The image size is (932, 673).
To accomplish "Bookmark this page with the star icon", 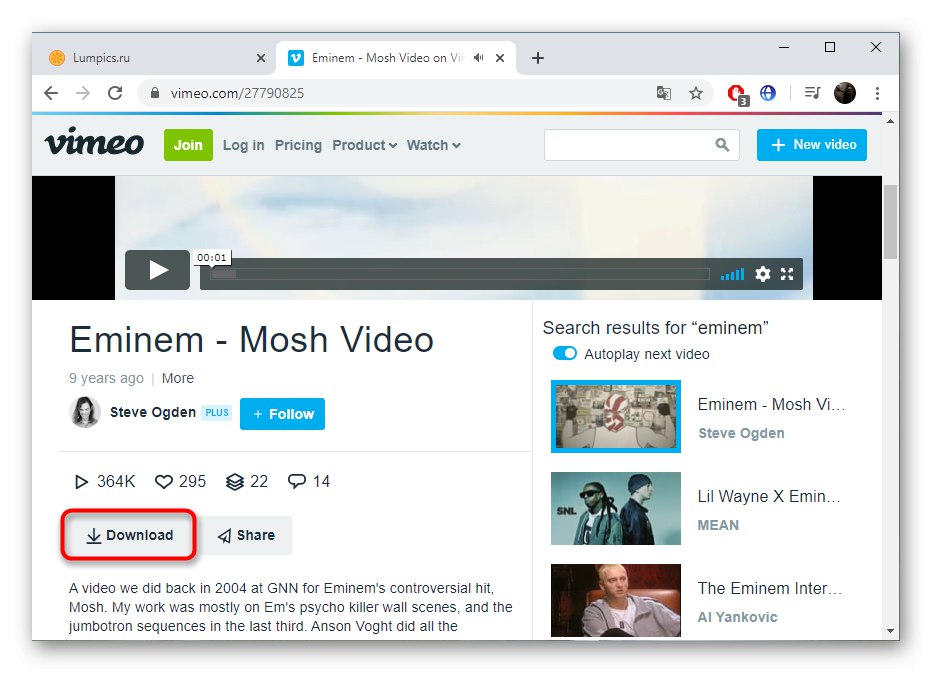I will pyautogui.click(x=696, y=93).
